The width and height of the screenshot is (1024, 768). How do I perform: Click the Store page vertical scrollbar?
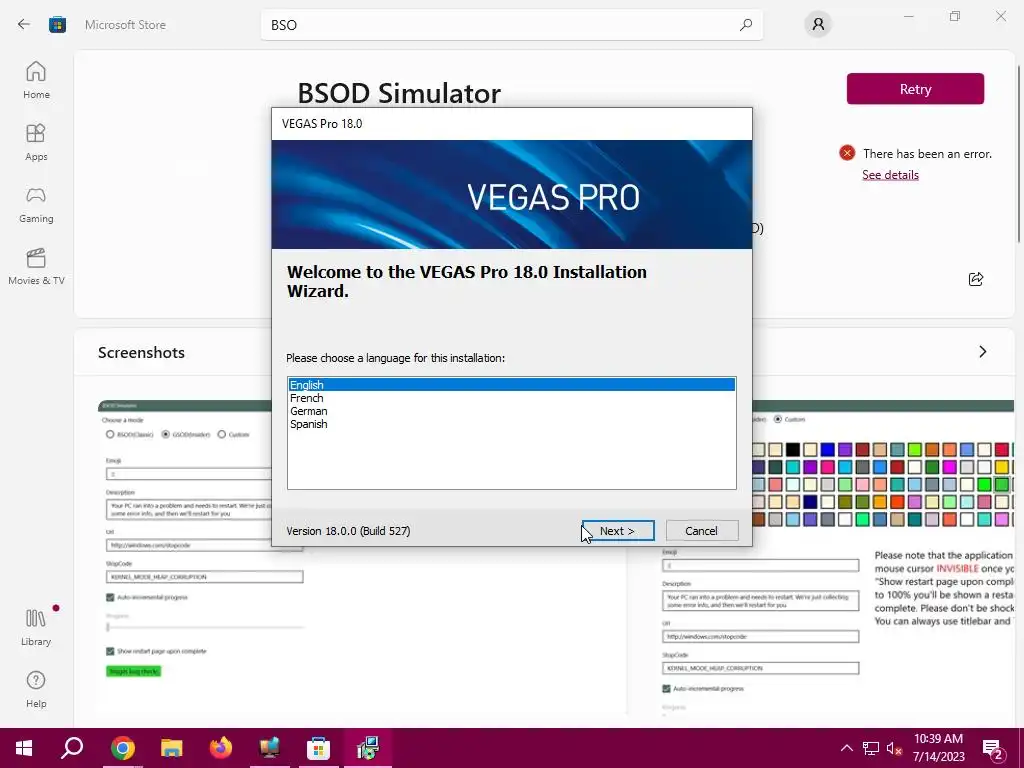click(x=1019, y=153)
